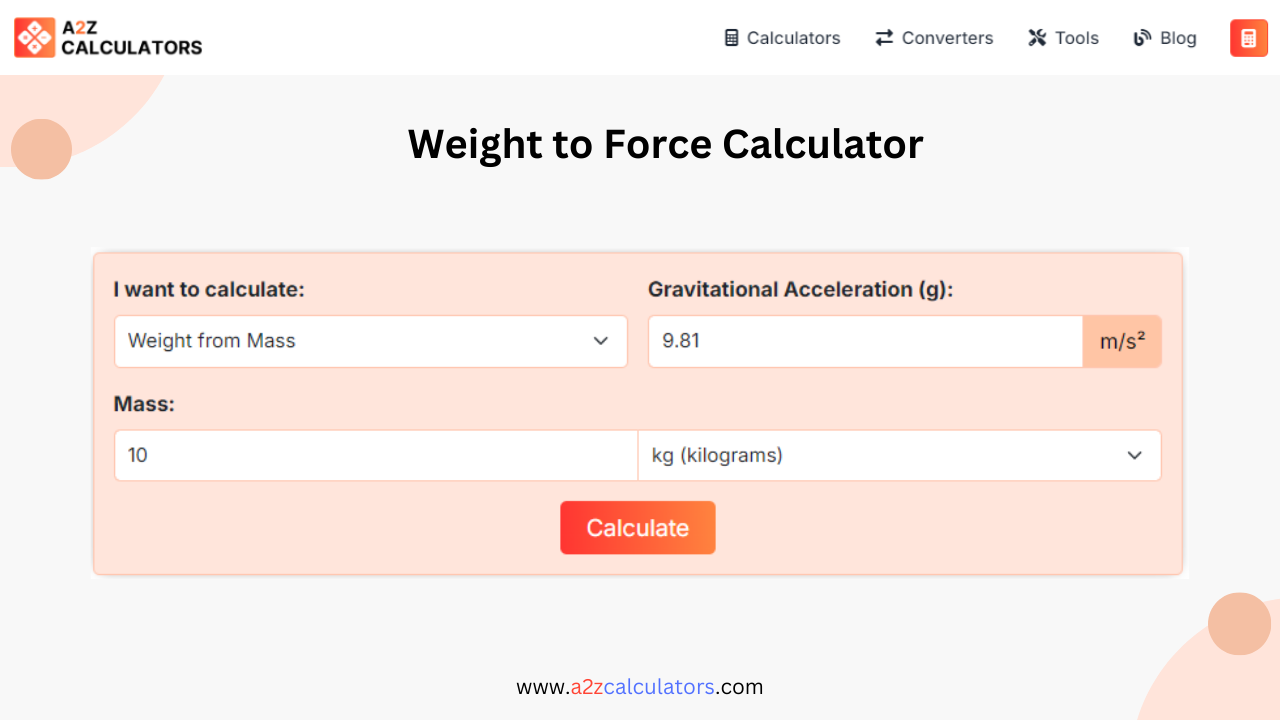Click inside the gravitational acceleration field showing 9.81
Screen dimensions: 1280x720
tap(865, 341)
